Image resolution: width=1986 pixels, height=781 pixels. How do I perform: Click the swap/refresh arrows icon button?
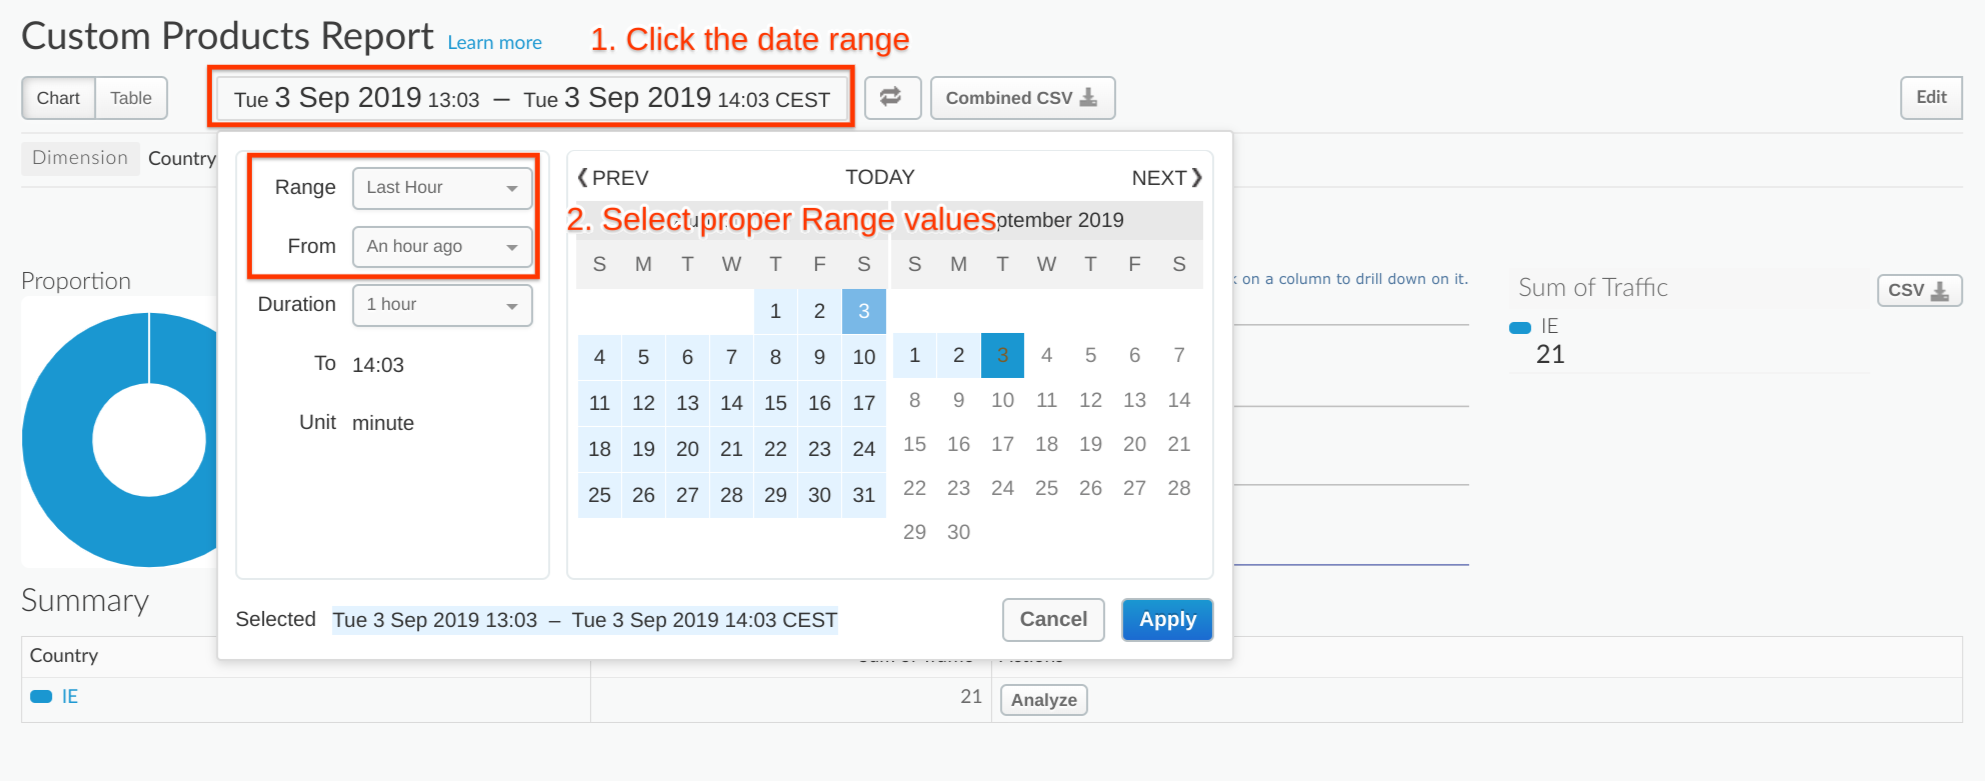click(891, 98)
